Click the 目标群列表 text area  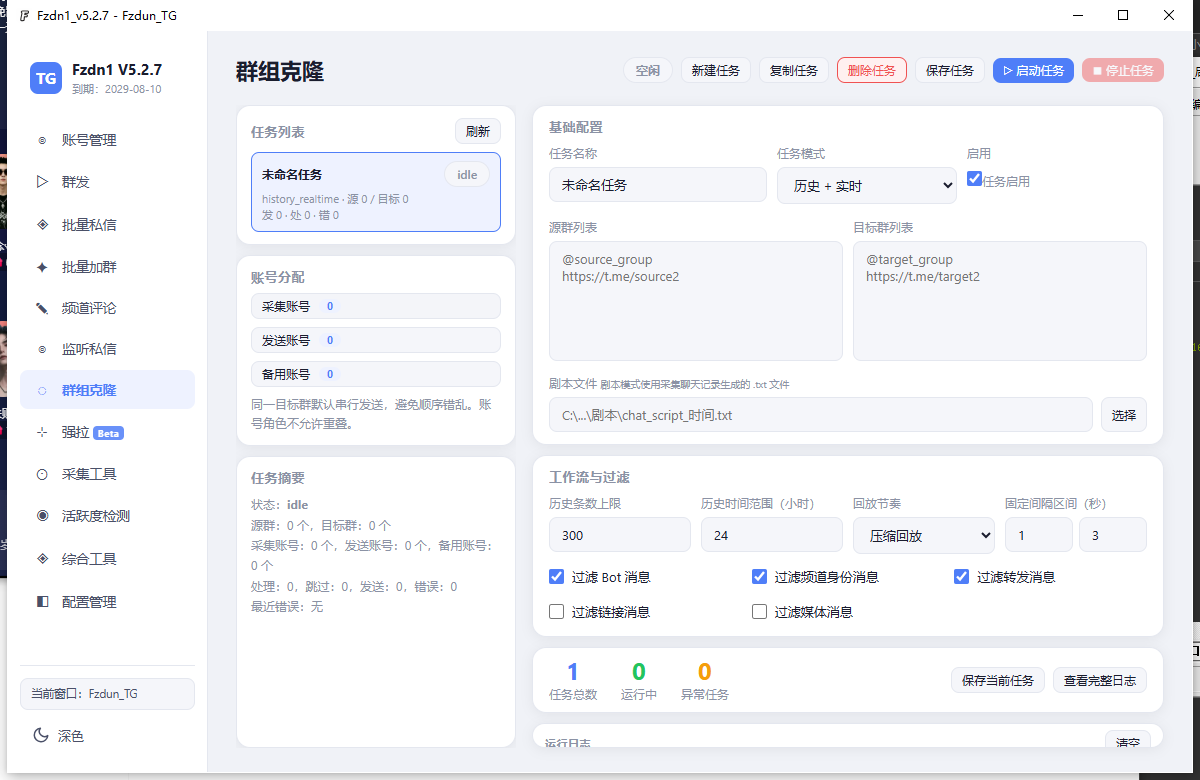click(x=1000, y=301)
